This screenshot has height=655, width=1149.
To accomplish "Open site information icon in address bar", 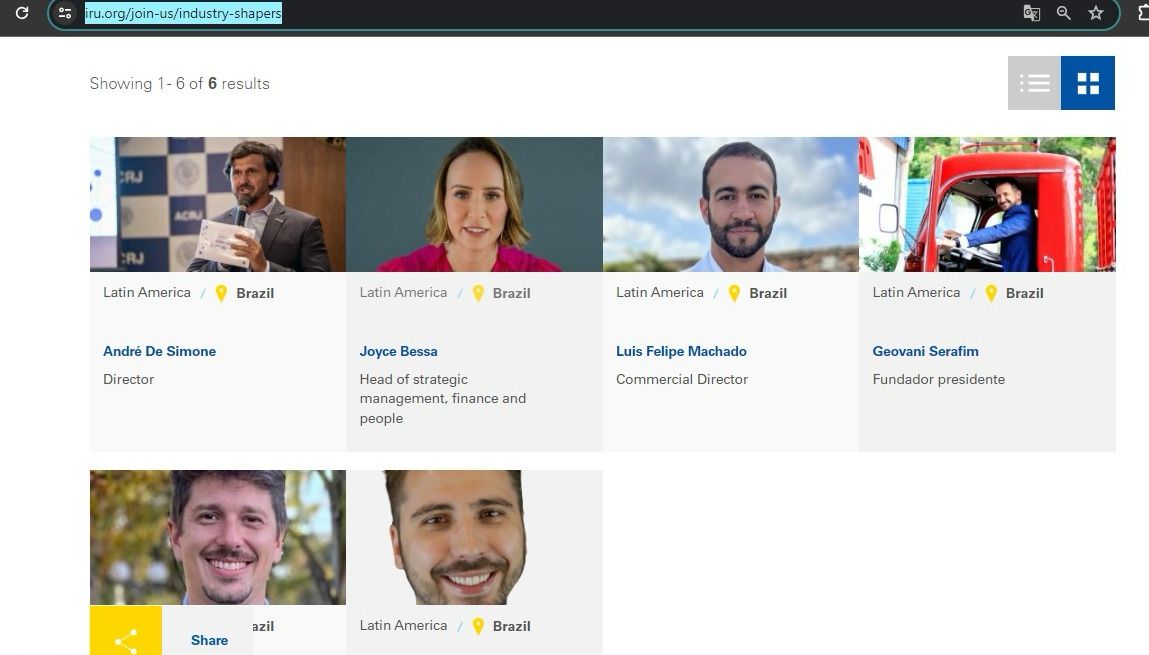I will (65, 13).
